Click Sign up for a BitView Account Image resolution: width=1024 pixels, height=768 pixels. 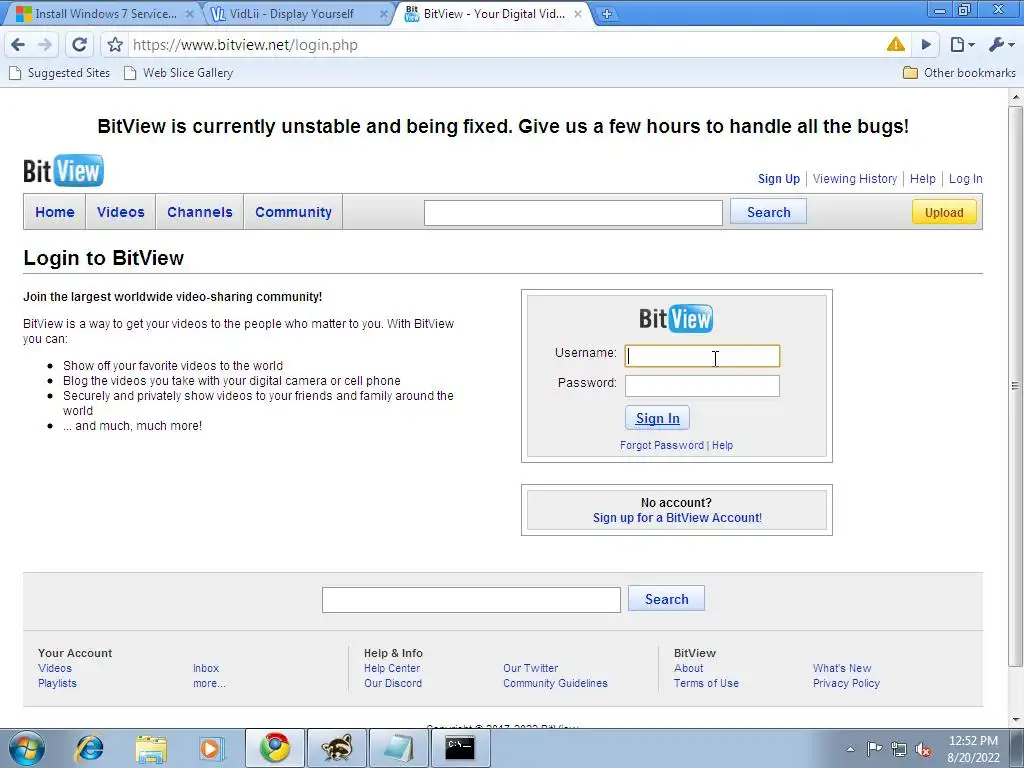point(677,518)
